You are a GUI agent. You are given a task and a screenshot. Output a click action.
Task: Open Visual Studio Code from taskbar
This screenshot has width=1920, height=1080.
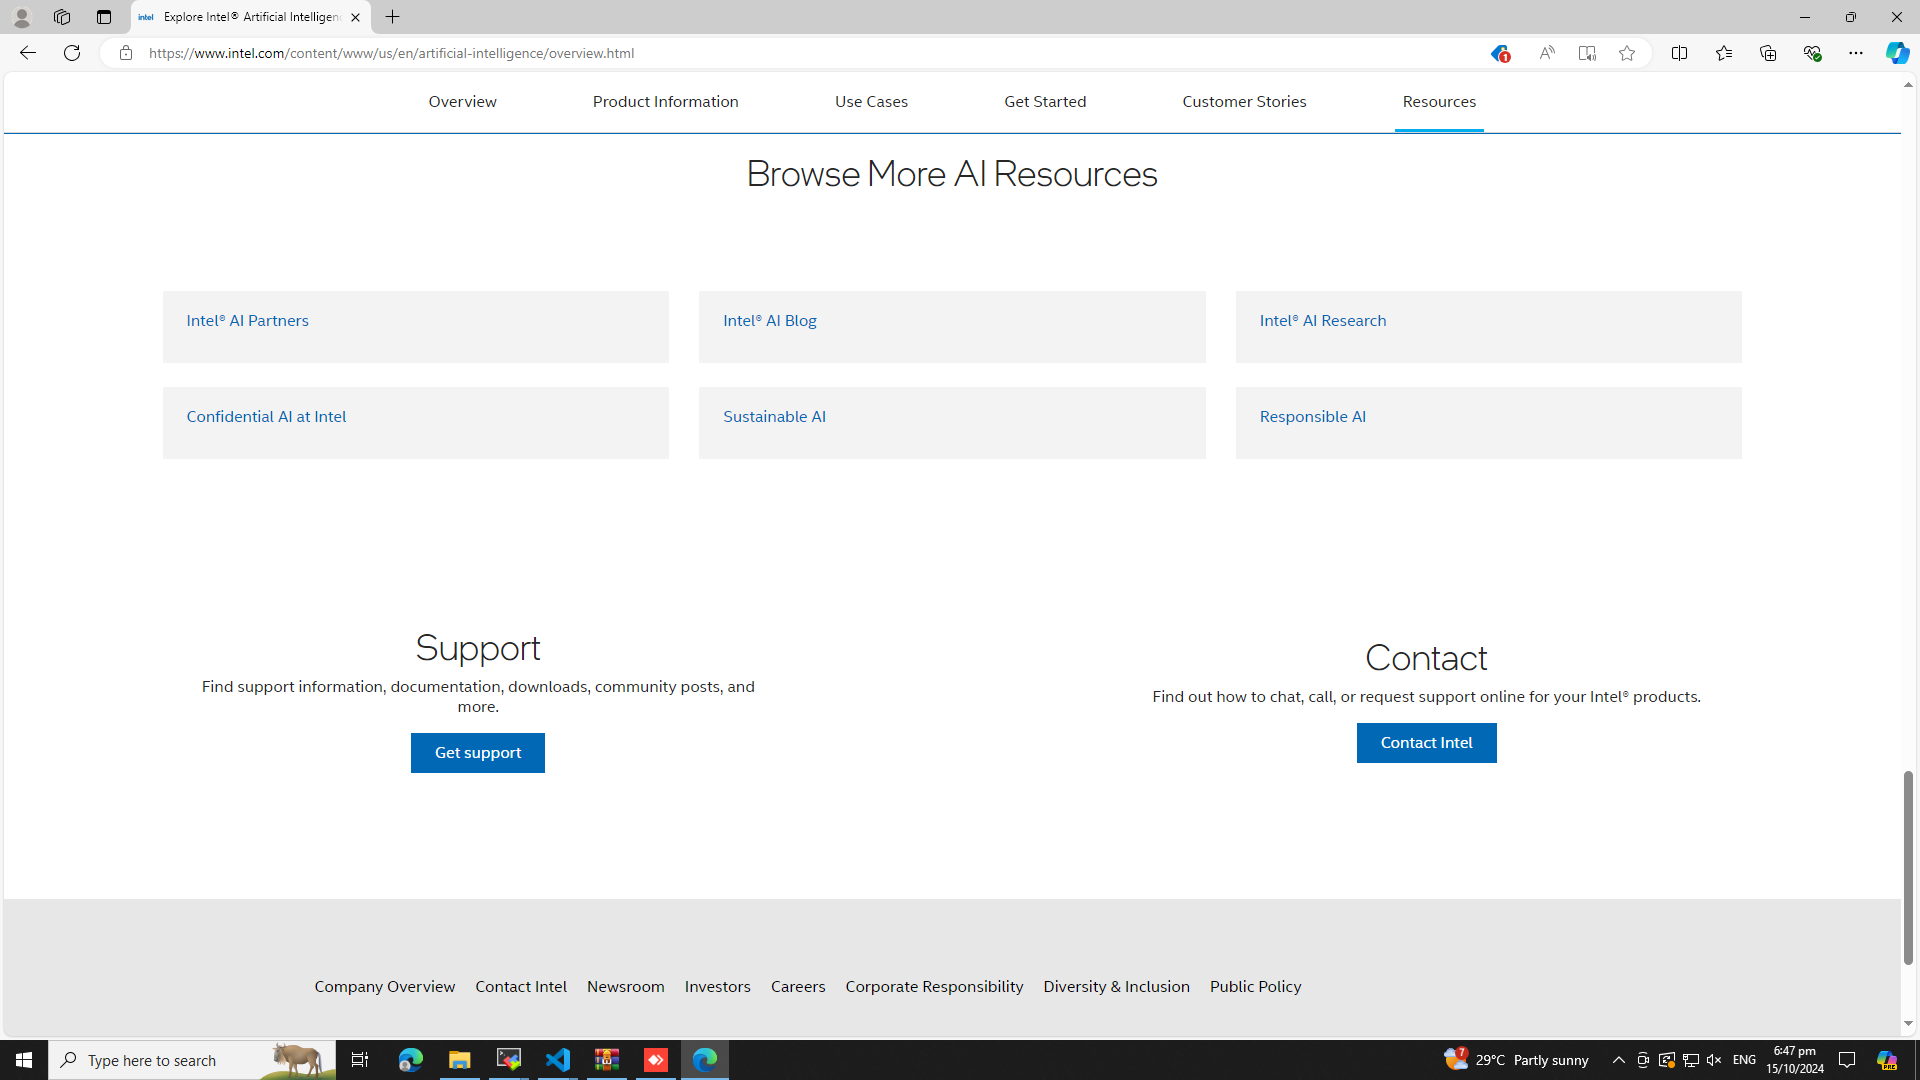pos(558,1060)
